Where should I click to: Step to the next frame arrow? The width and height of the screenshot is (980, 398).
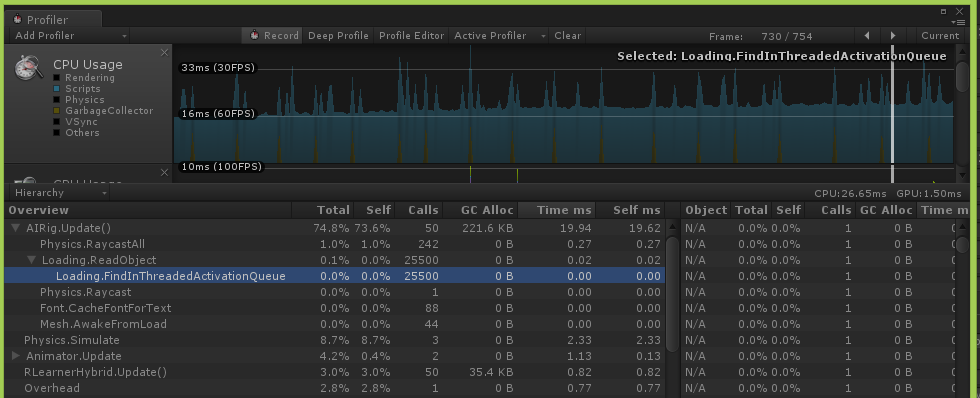point(893,36)
